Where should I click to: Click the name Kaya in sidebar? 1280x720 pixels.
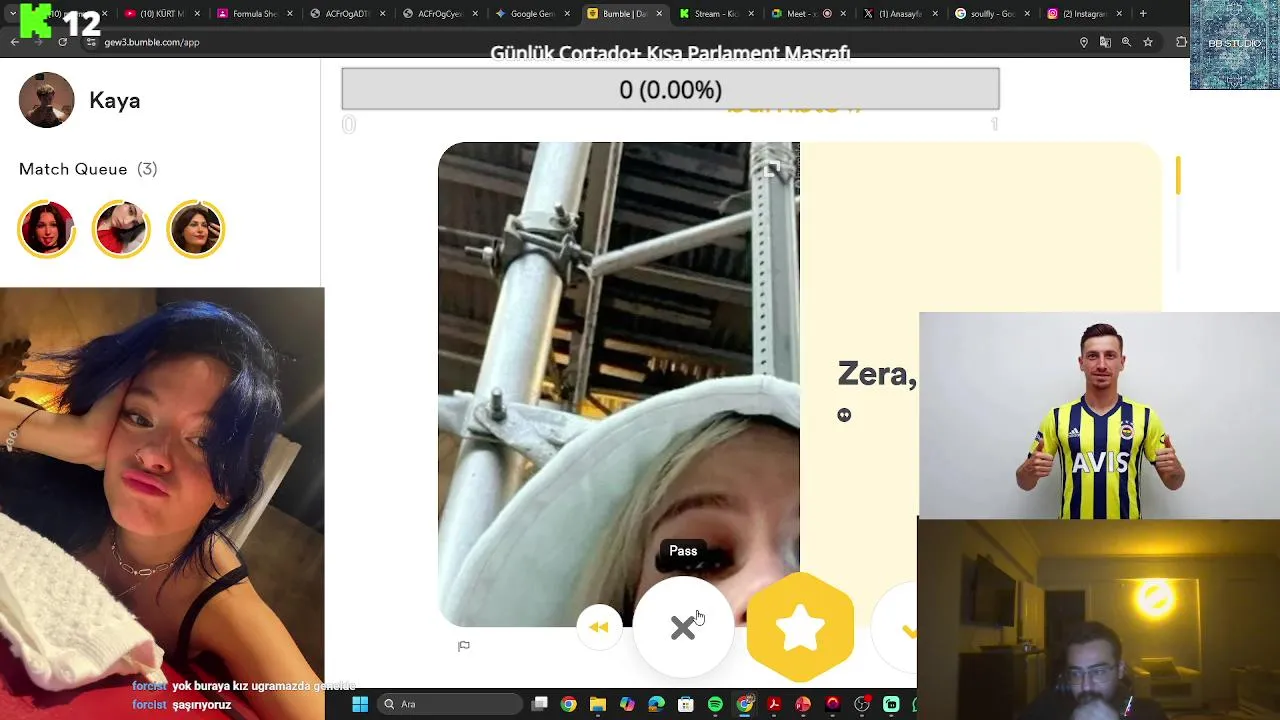point(115,100)
